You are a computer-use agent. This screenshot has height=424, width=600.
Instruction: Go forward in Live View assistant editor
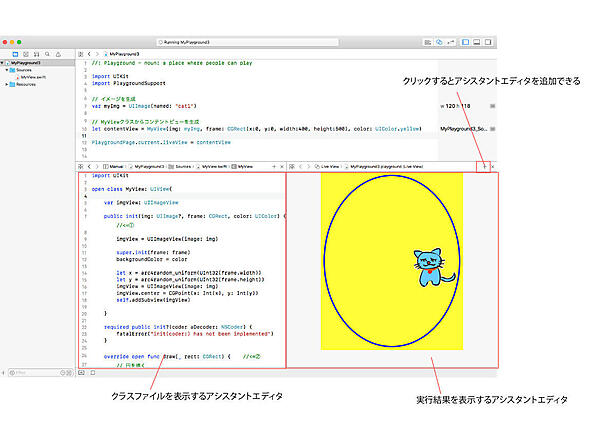[x=308, y=166]
